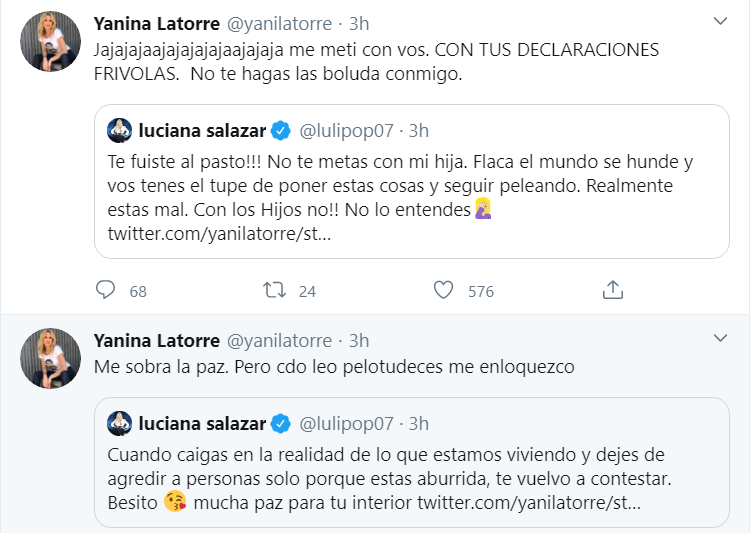Screen dimensions: 751x533
Task: Open the @lulipop07 handle in first quote
Action: tap(345, 130)
